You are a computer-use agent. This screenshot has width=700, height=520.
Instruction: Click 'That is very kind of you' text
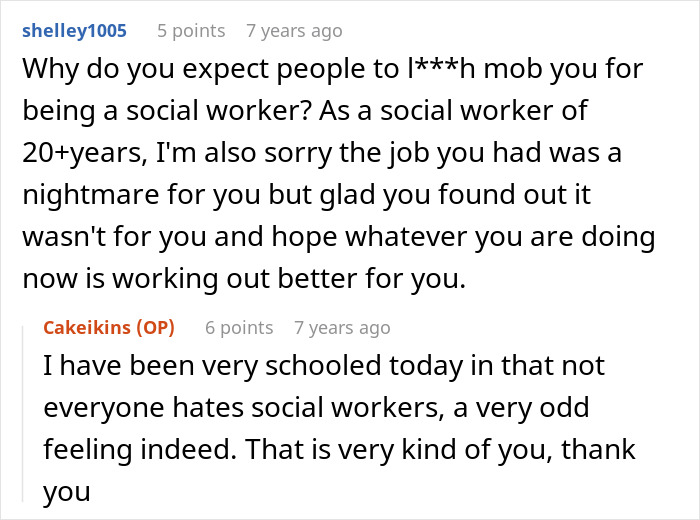tap(396, 449)
